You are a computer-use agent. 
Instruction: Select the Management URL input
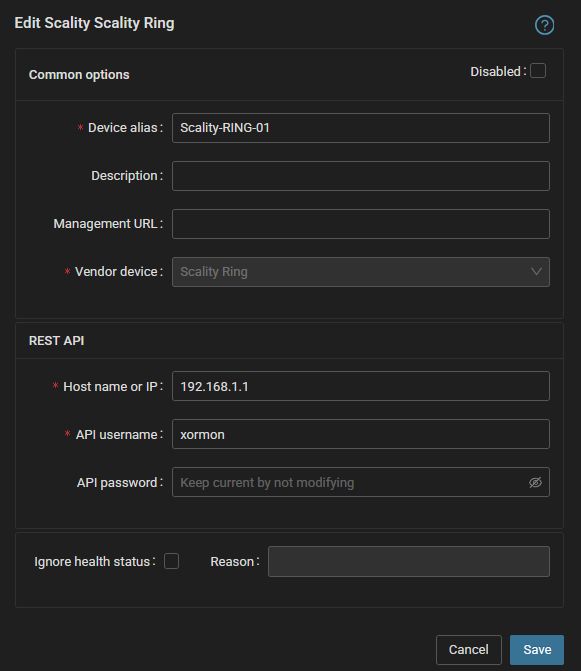coord(361,224)
